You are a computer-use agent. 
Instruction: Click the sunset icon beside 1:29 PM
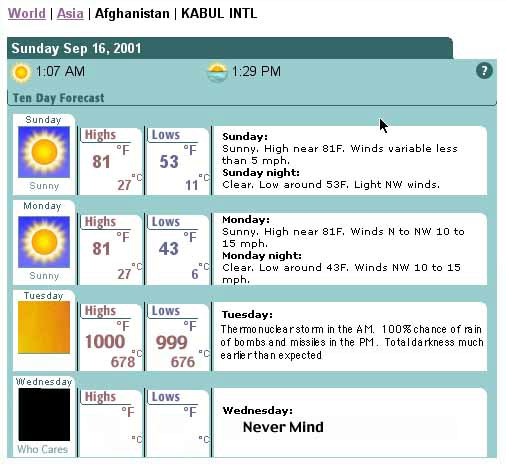point(217,72)
